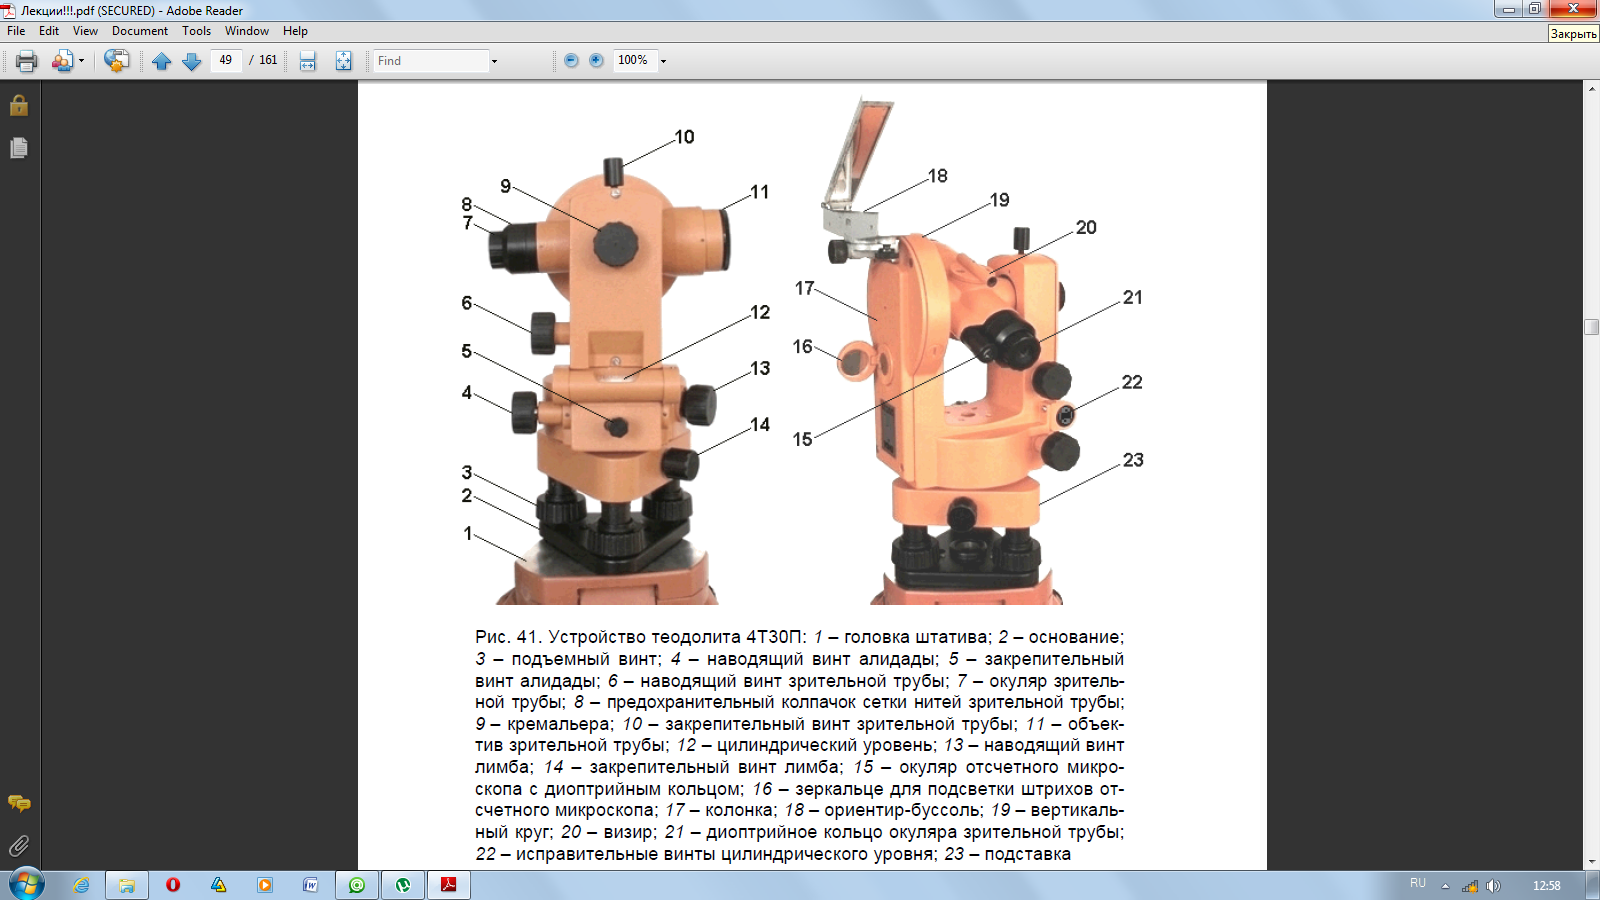Open the Window menu
The width and height of the screenshot is (1600, 900).
click(x=247, y=31)
